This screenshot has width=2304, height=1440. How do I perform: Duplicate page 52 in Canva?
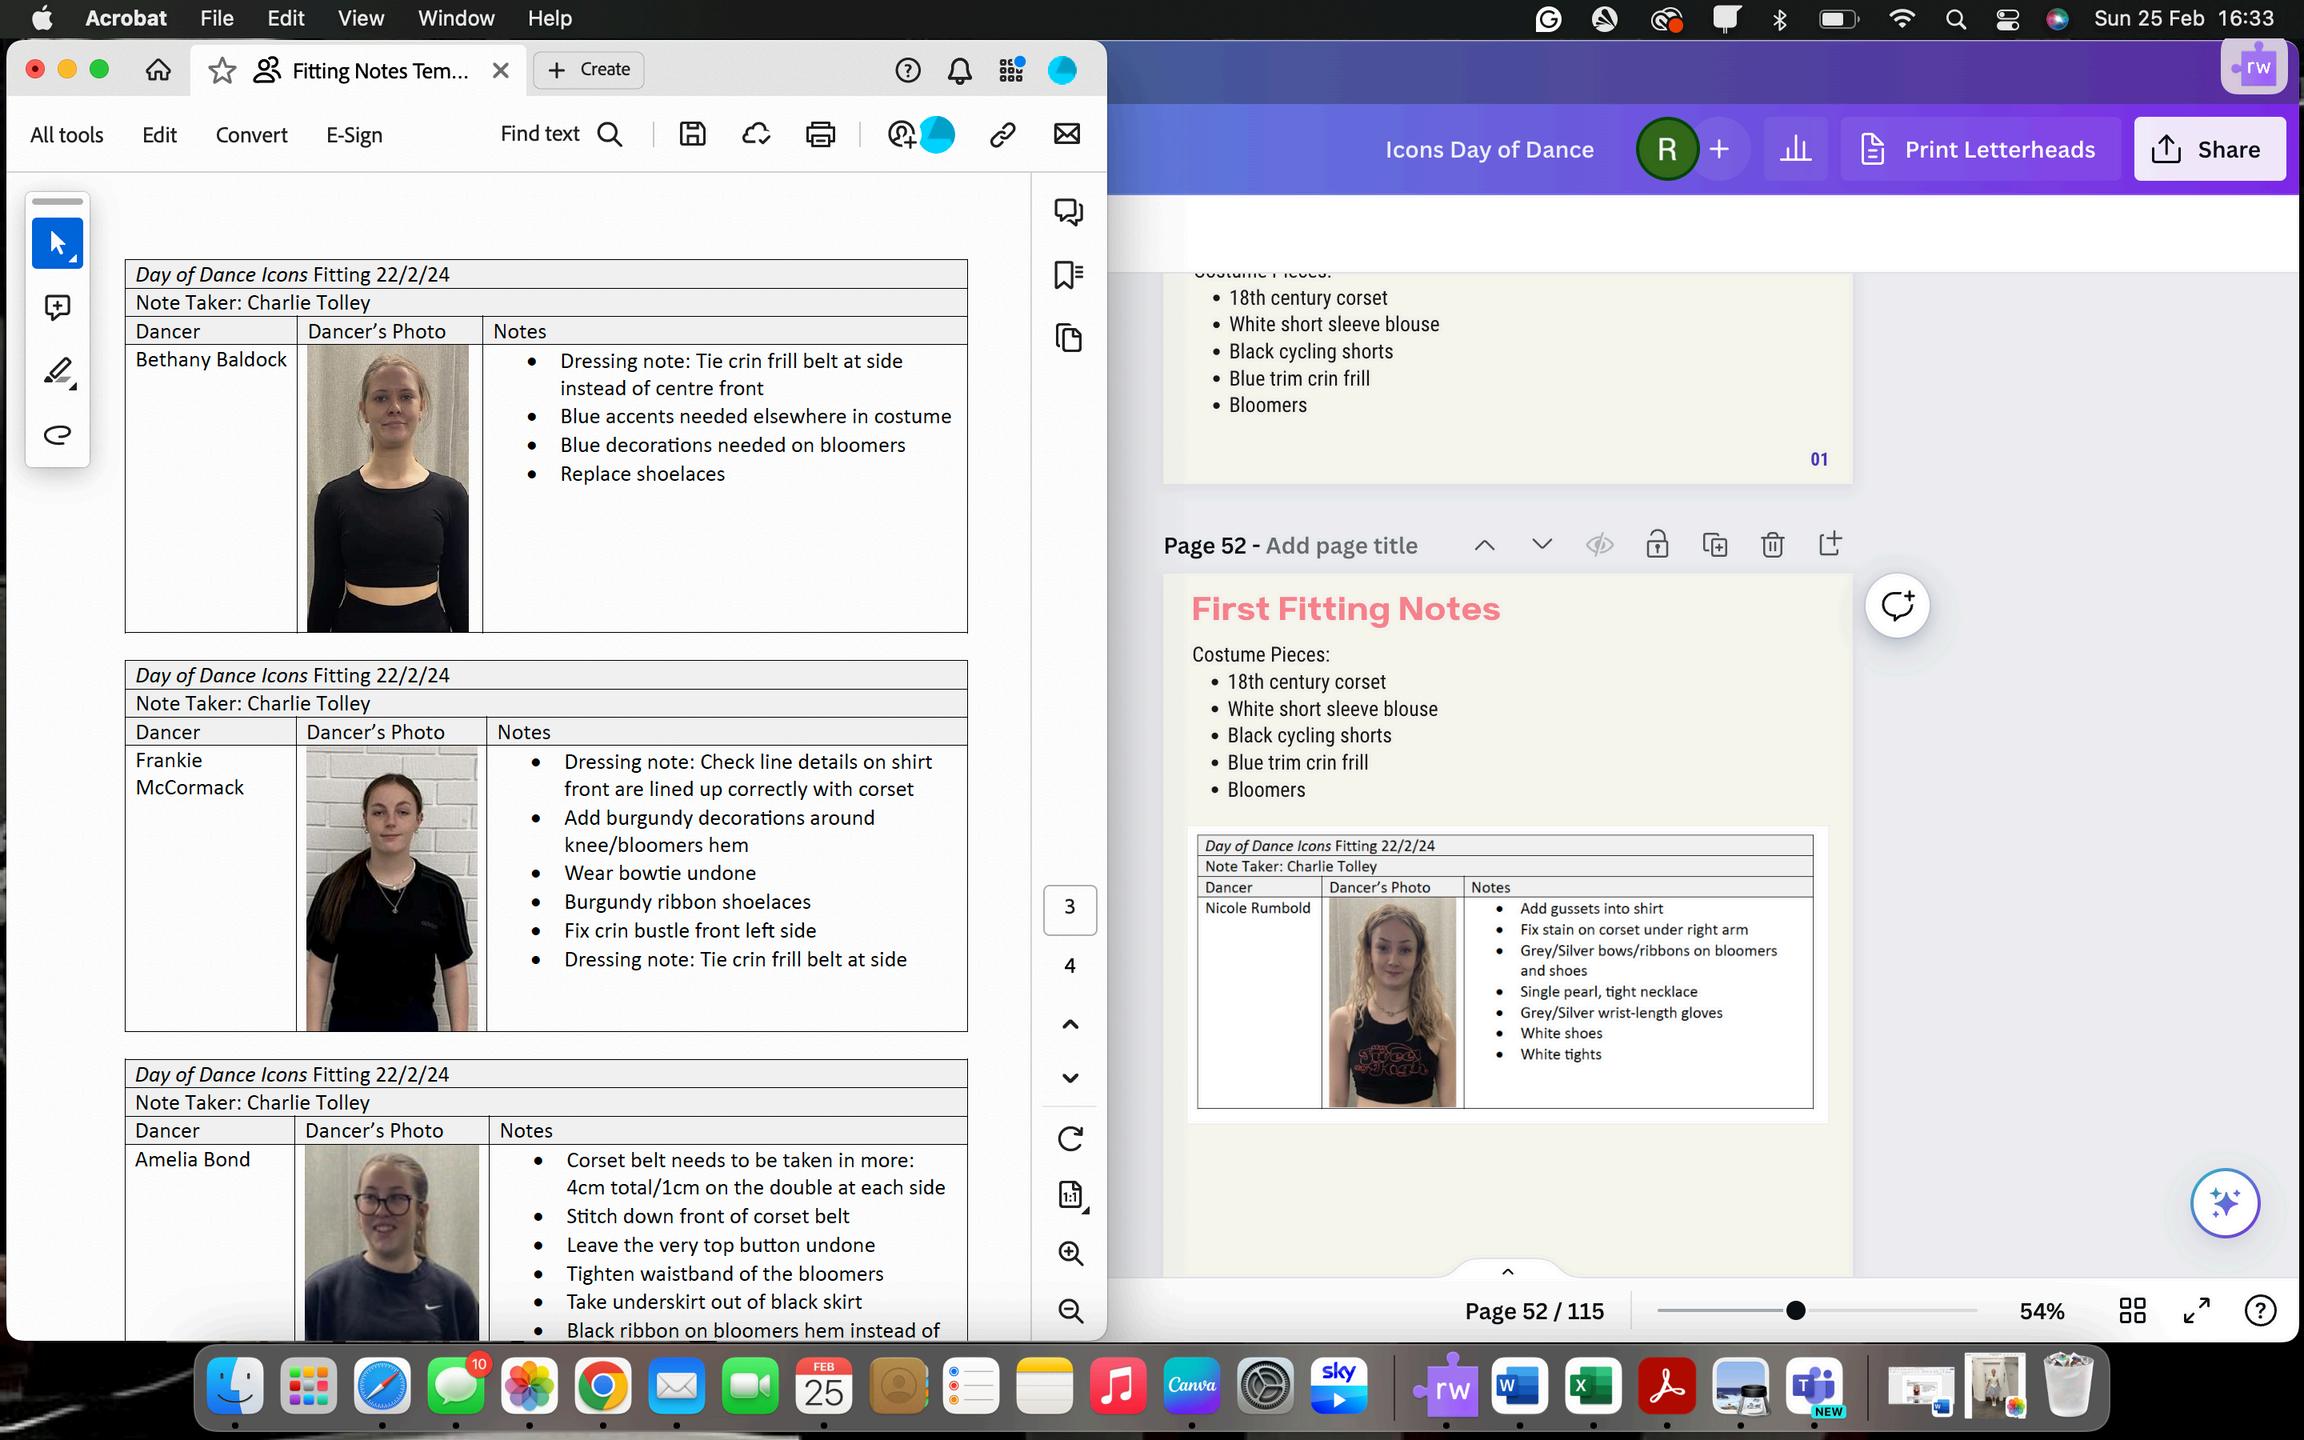point(1714,545)
